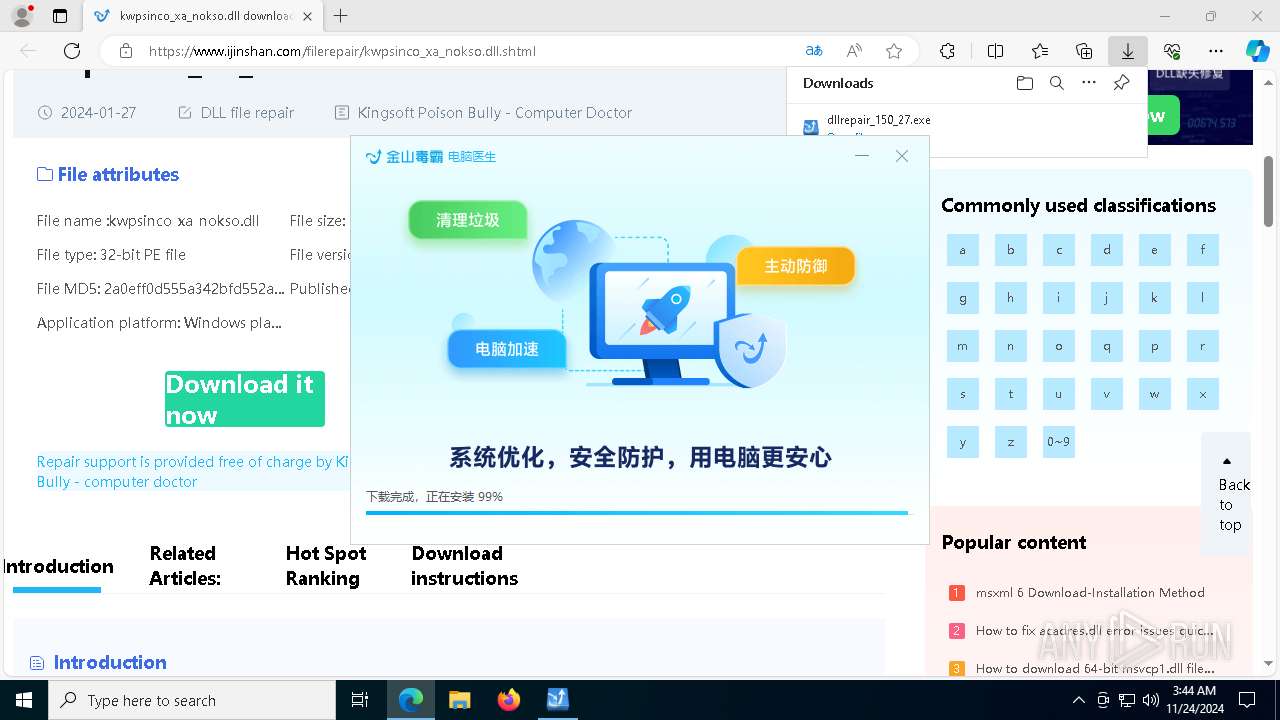Viewport: 1280px width, 720px height.
Task: Click the 主动防御 orange label
Action: pos(796,266)
